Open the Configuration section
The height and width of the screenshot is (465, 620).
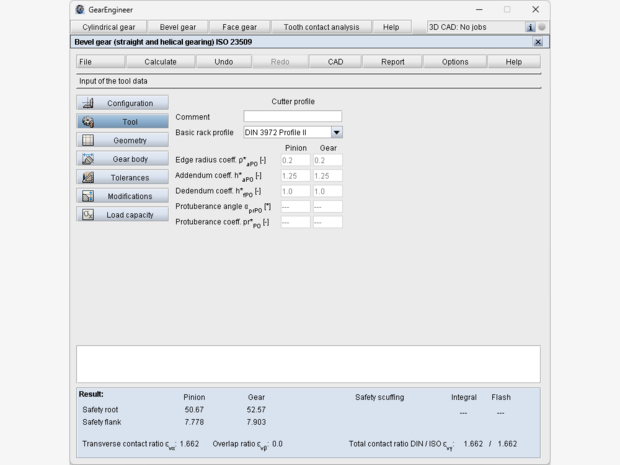pyautogui.click(x=121, y=103)
